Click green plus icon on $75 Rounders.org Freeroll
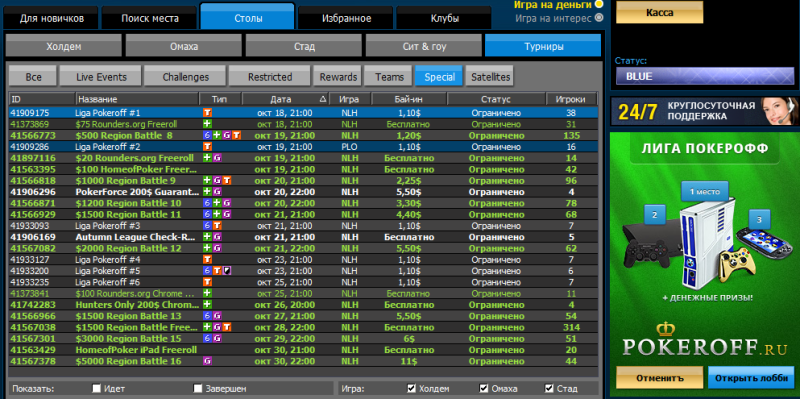This screenshot has width=800, height=399. 208,124
